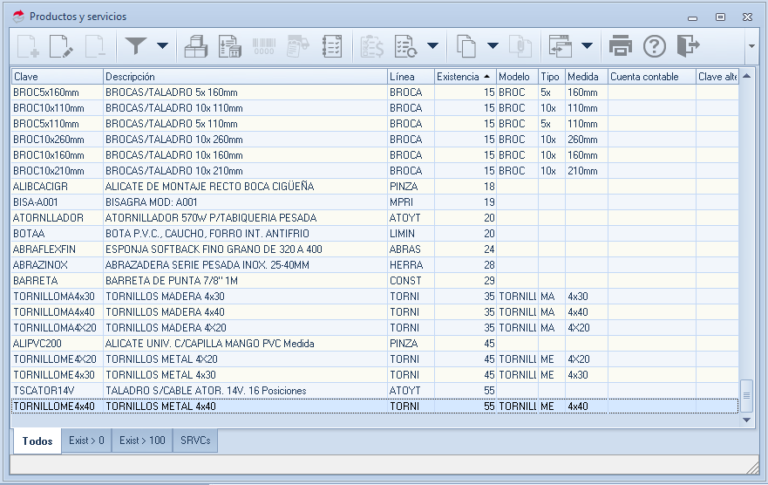This screenshot has height=485, width=768.
Task: Click the switch windows icon
Action: (560, 47)
